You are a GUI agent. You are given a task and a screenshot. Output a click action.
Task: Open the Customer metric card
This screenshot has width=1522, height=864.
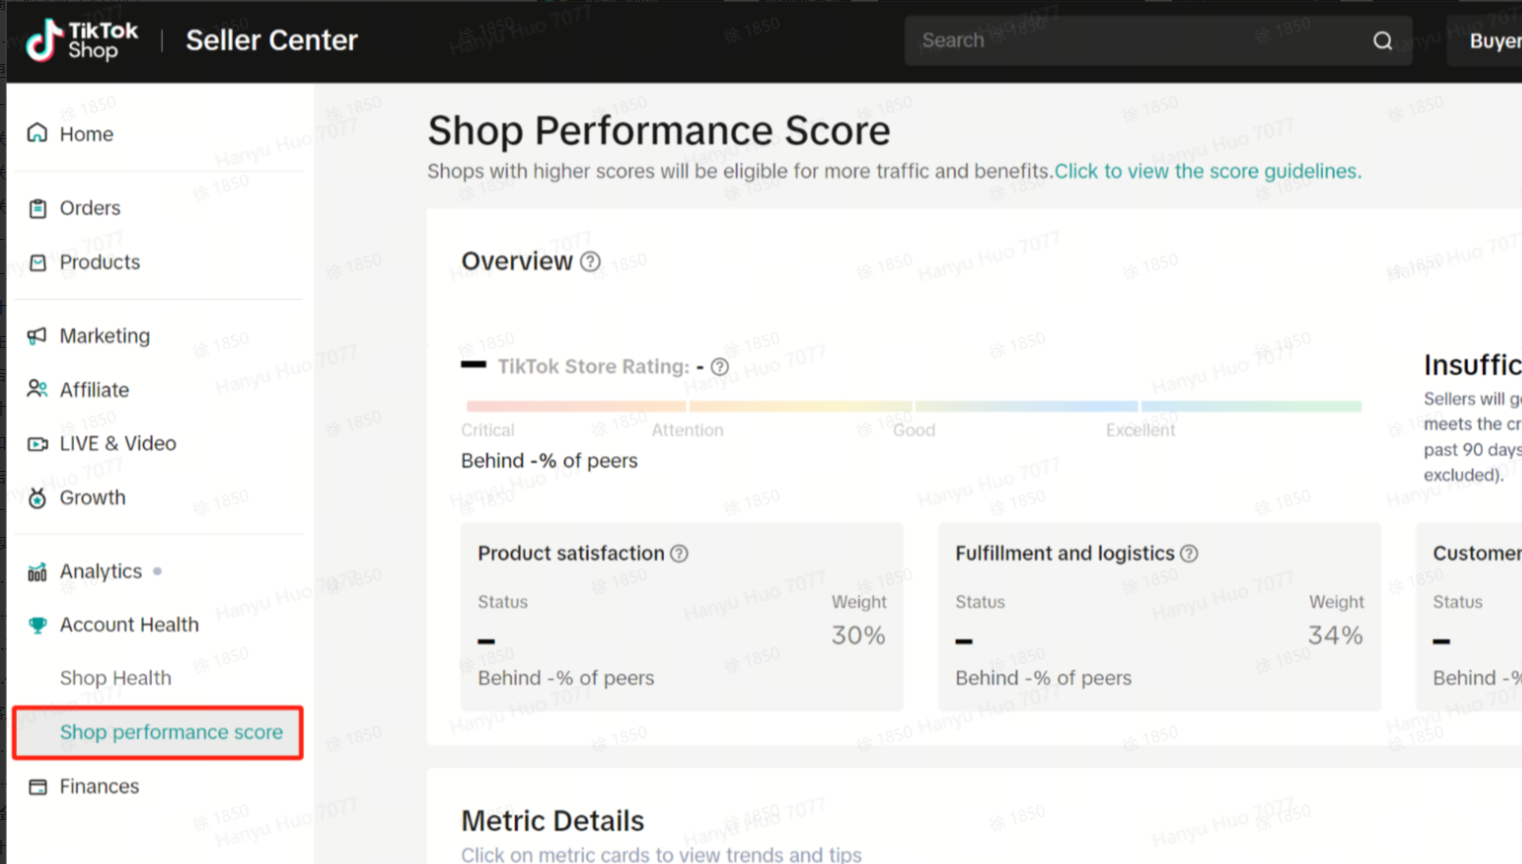point(1469,617)
